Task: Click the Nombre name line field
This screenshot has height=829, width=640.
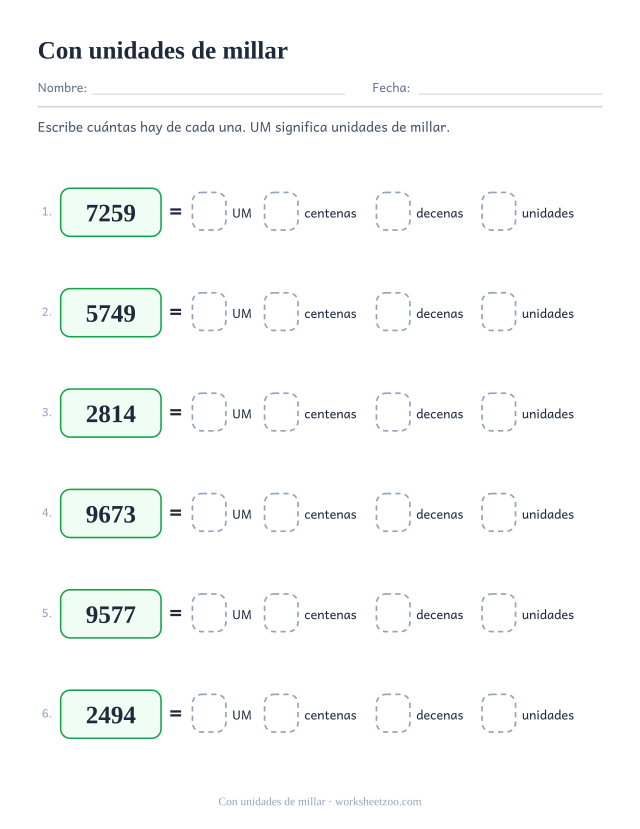Action: (218, 88)
